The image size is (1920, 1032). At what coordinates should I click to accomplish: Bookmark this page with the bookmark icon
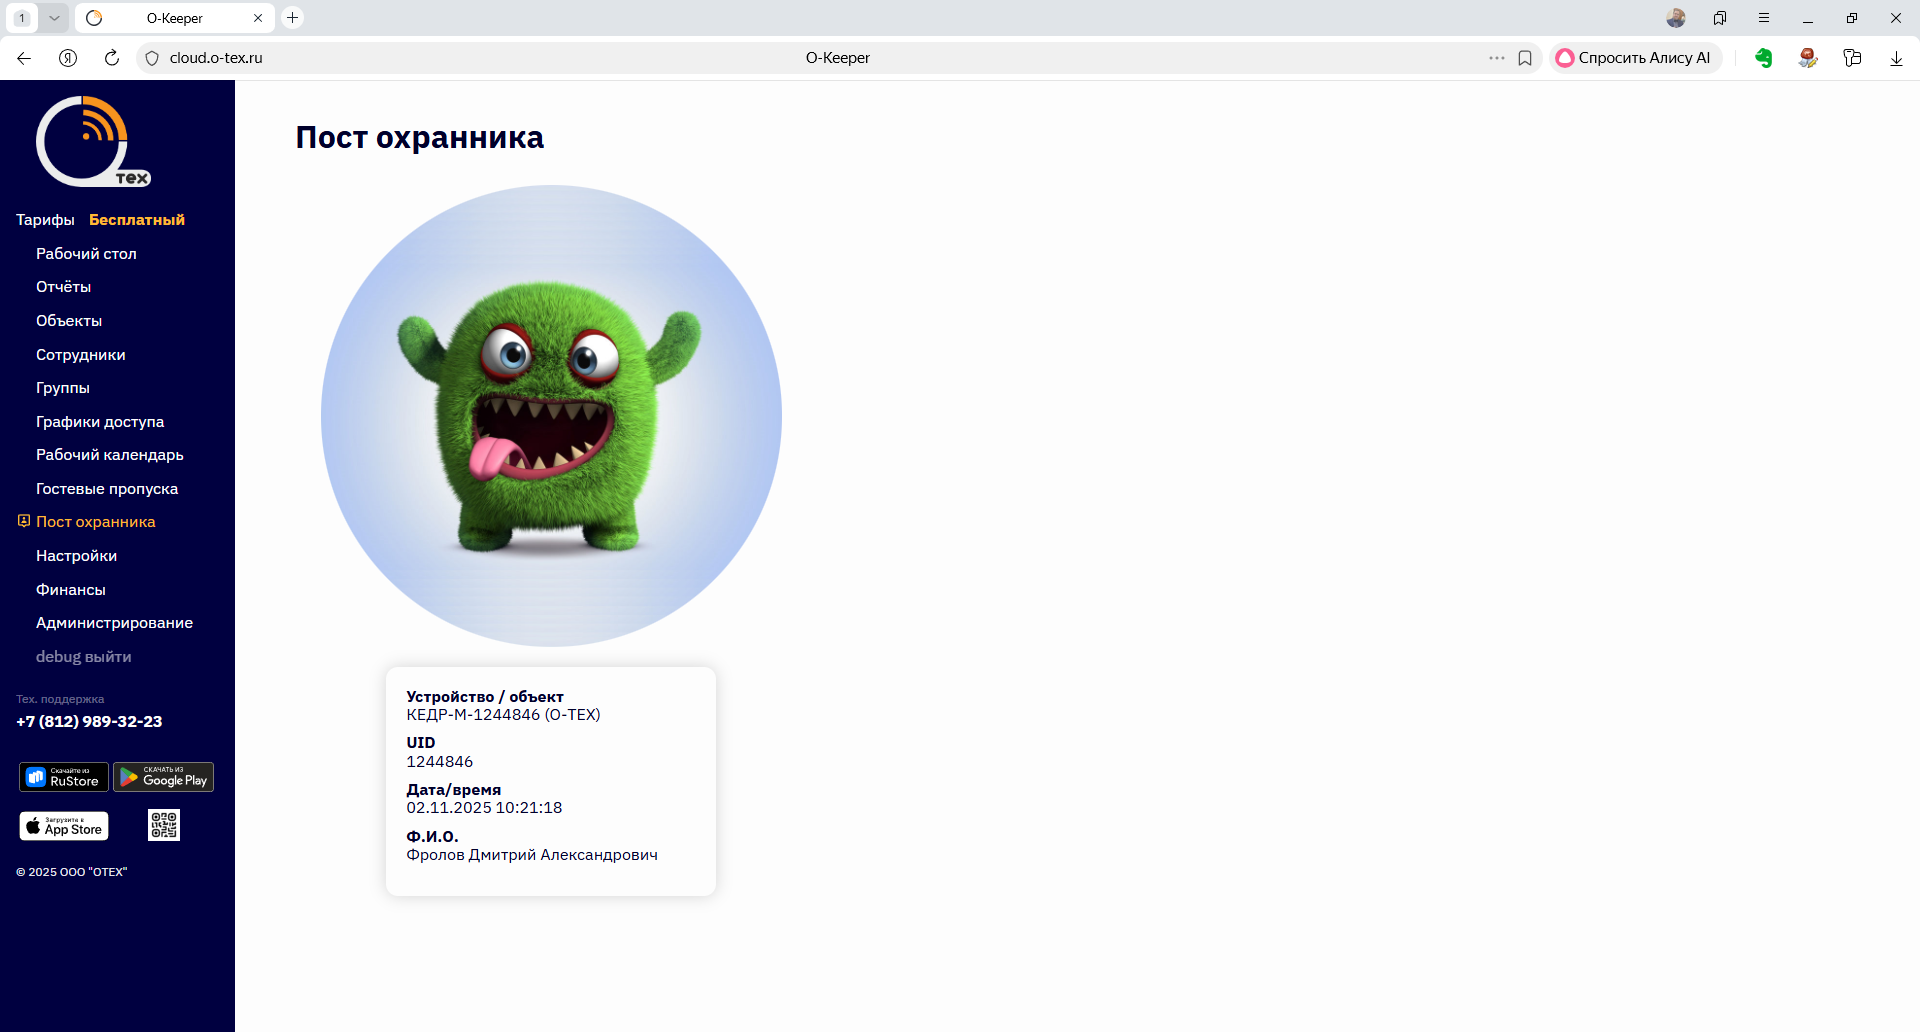[1525, 58]
